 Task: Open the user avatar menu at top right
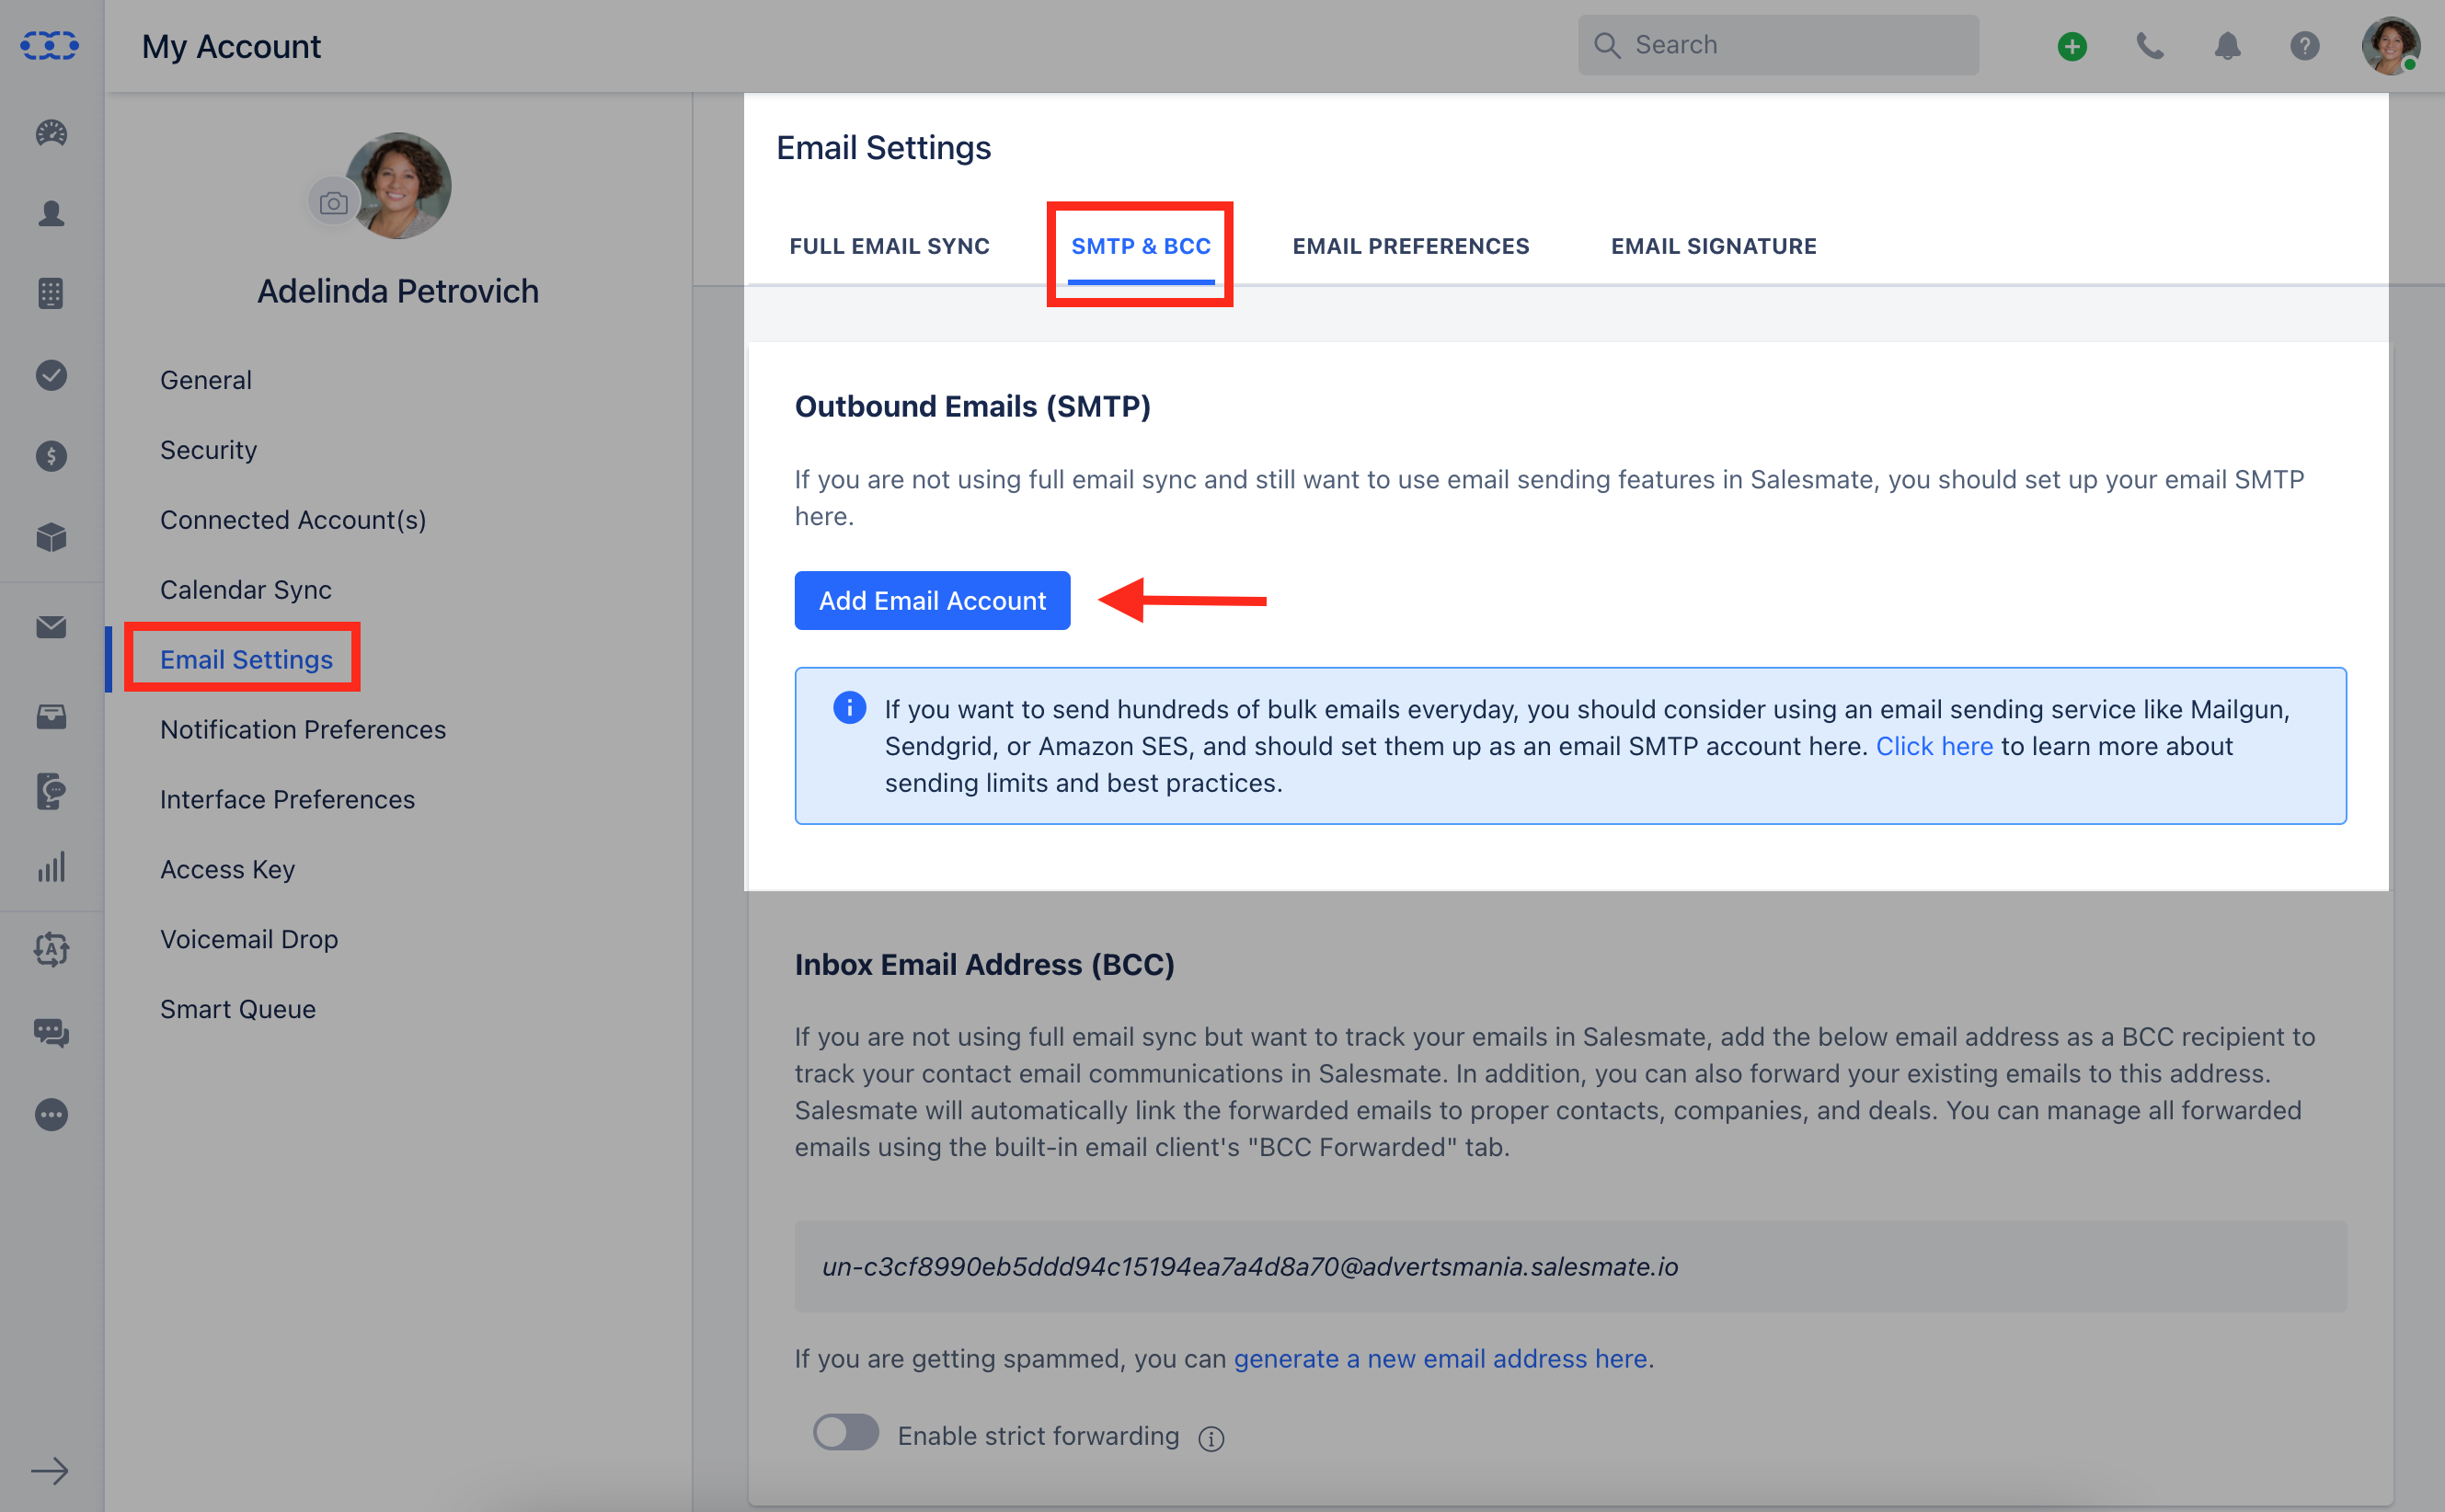coord(2391,46)
